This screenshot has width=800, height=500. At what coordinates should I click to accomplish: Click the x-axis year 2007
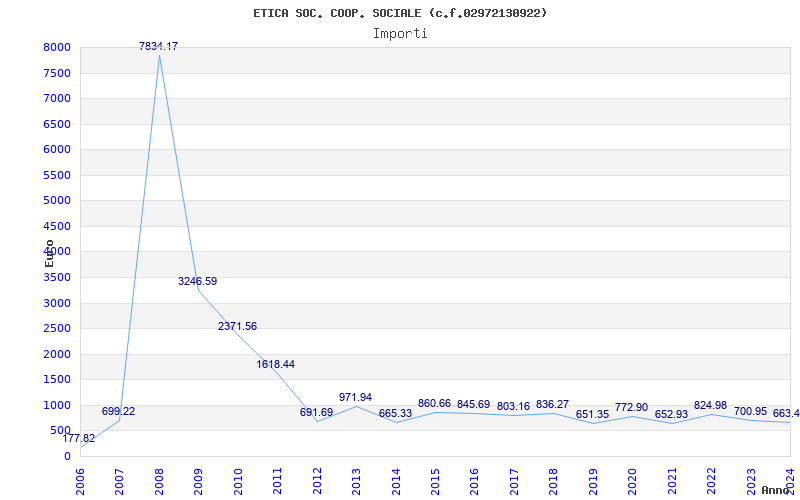pyautogui.click(x=119, y=482)
